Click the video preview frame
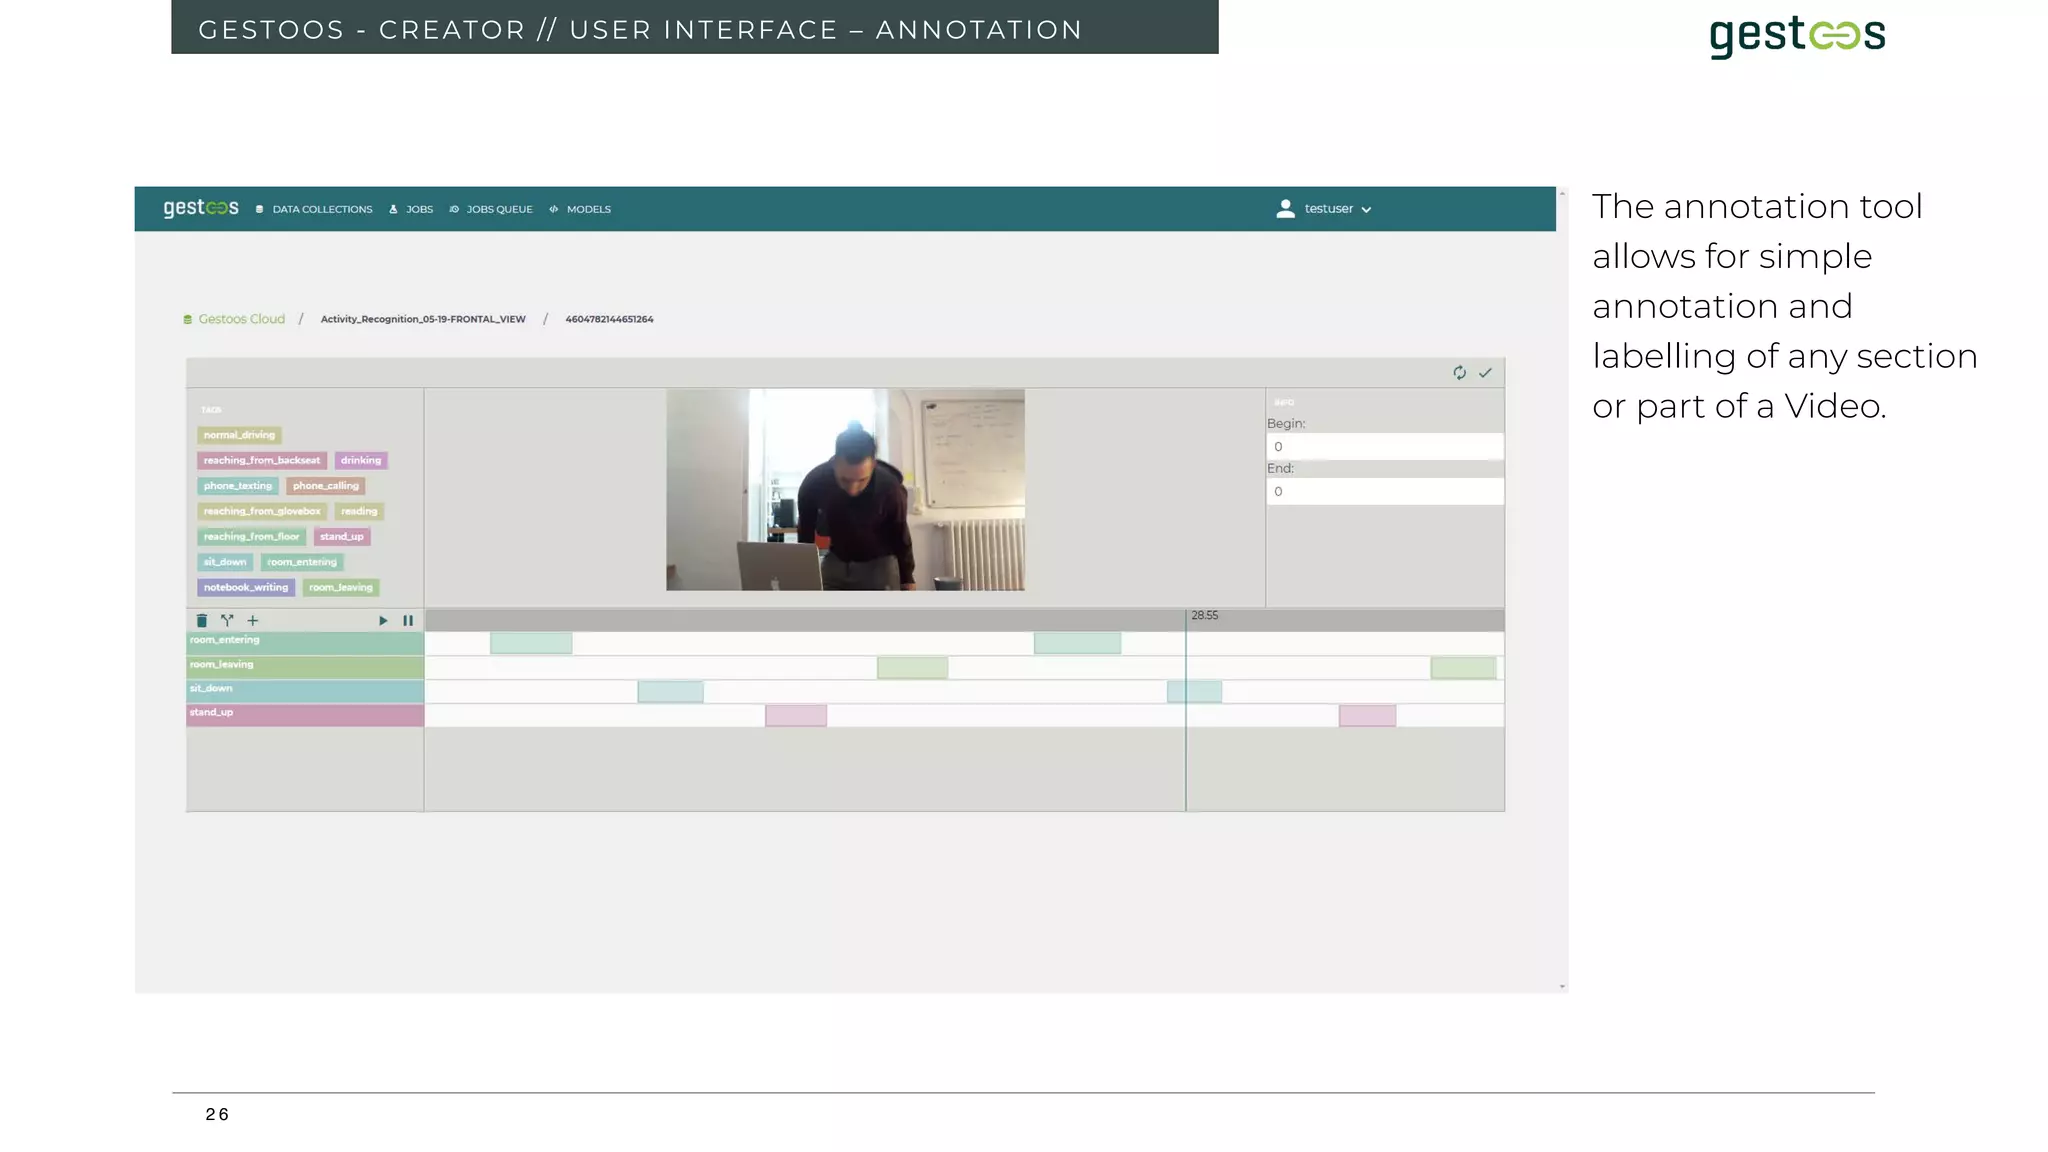 (x=845, y=489)
